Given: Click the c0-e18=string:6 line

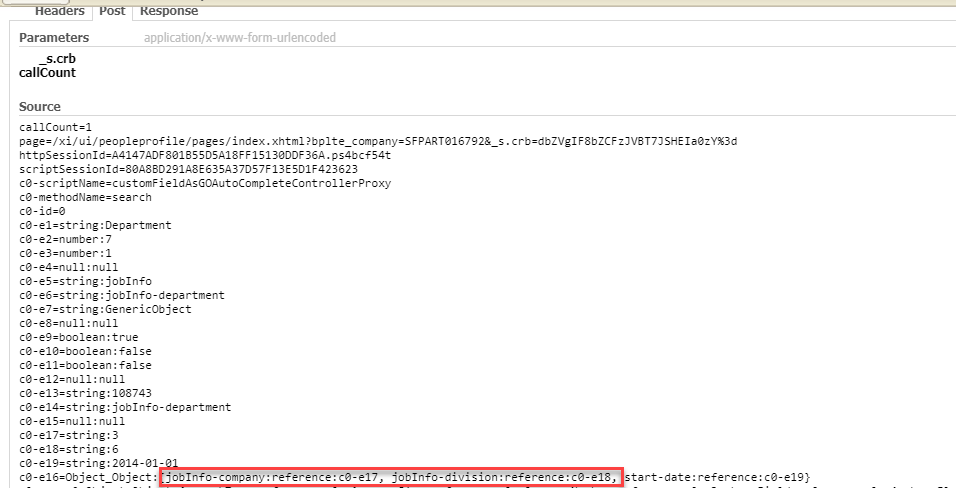Looking at the screenshot, I should coord(69,450).
